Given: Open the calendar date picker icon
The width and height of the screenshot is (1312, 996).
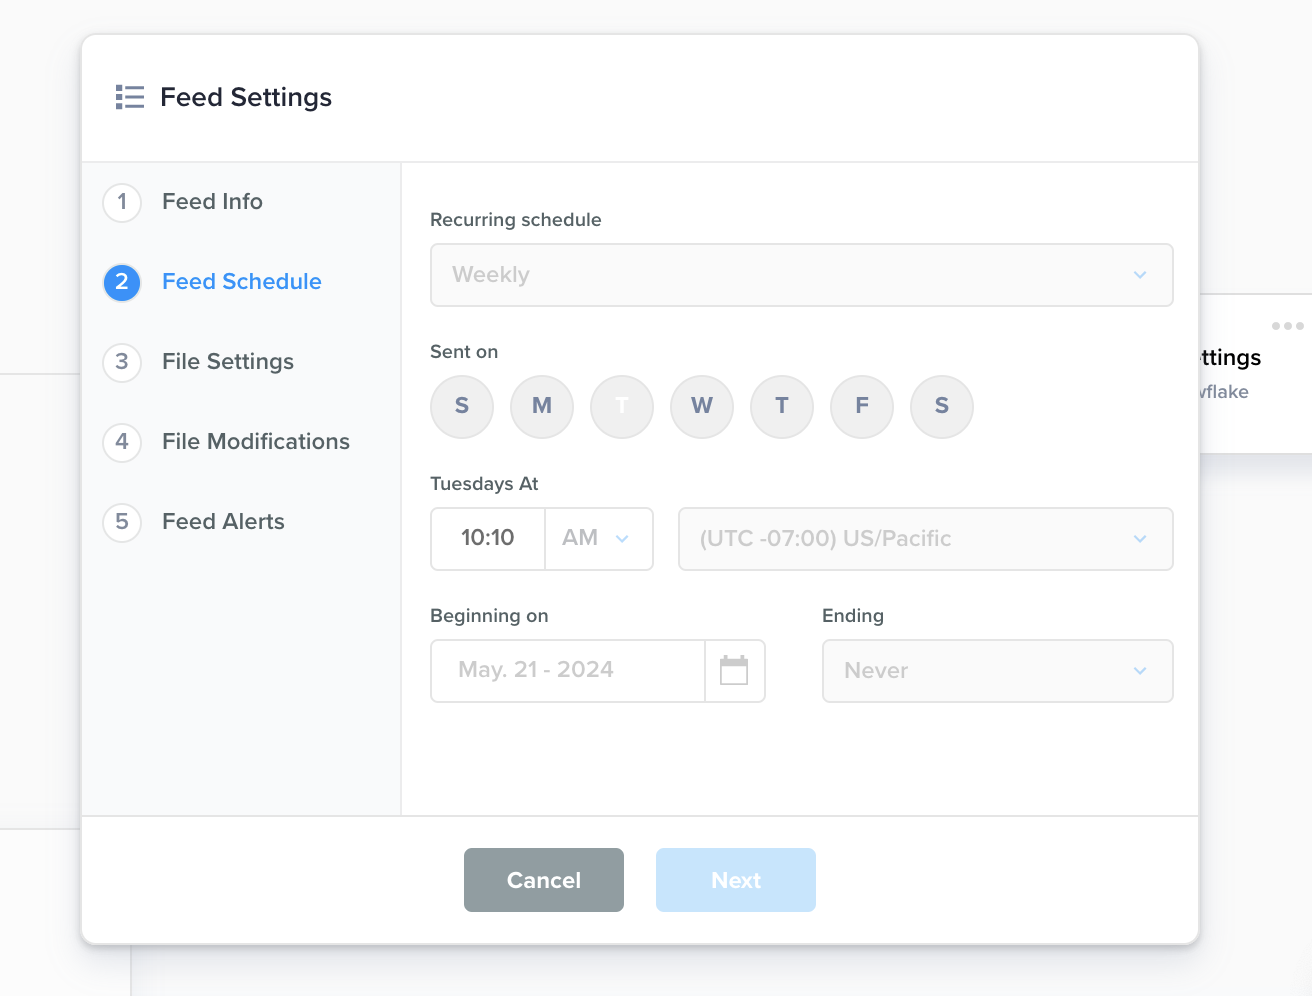Looking at the screenshot, I should click(734, 671).
